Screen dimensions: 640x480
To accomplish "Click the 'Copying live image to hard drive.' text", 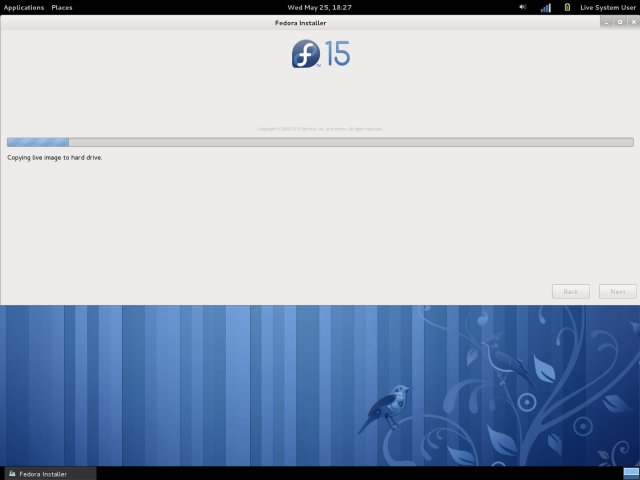I will click(55, 158).
